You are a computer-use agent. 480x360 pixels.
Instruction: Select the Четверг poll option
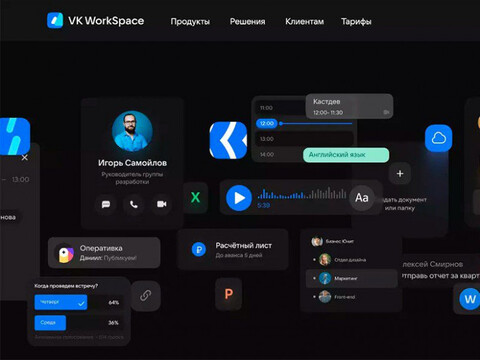[x=61, y=302]
